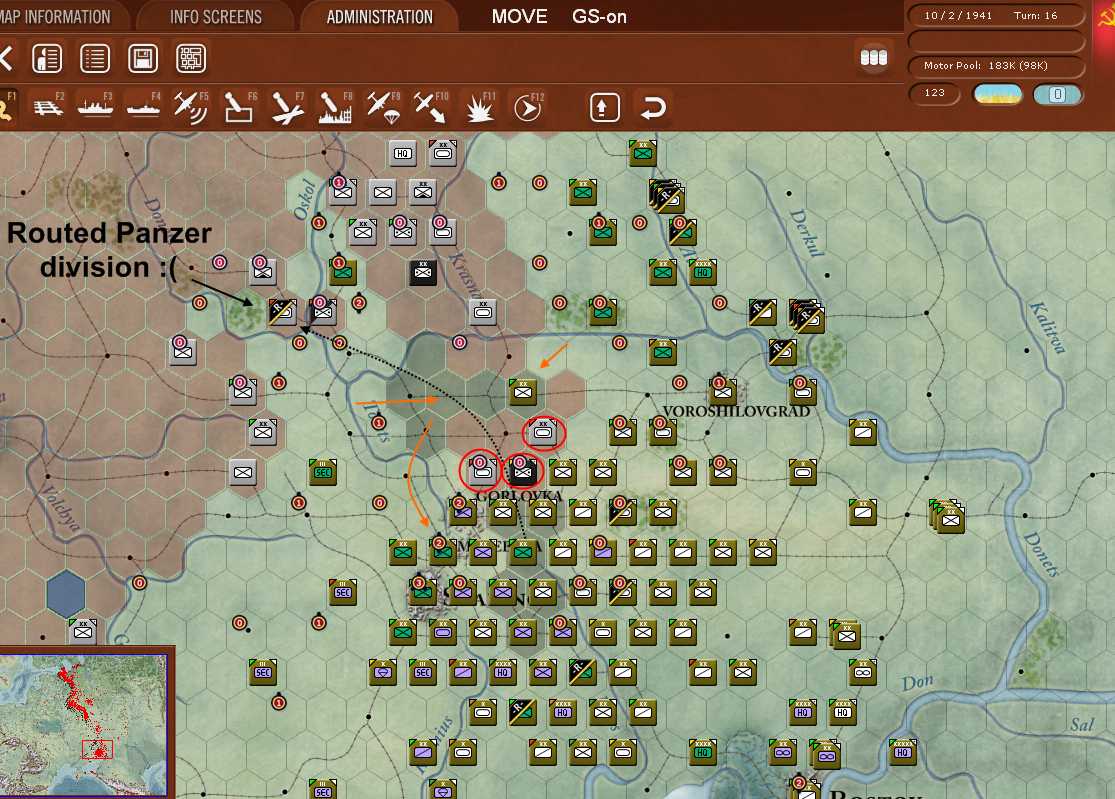
Task: Click the F12 end turn arrow icon
Action: click(x=528, y=108)
